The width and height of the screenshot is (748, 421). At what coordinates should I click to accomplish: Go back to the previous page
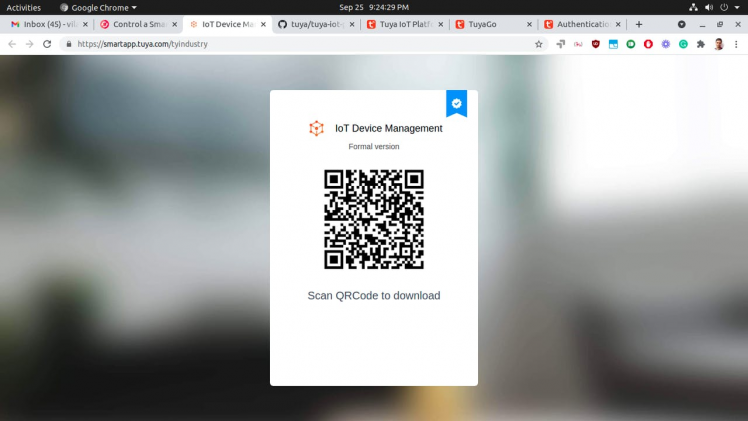coord(12,44)
